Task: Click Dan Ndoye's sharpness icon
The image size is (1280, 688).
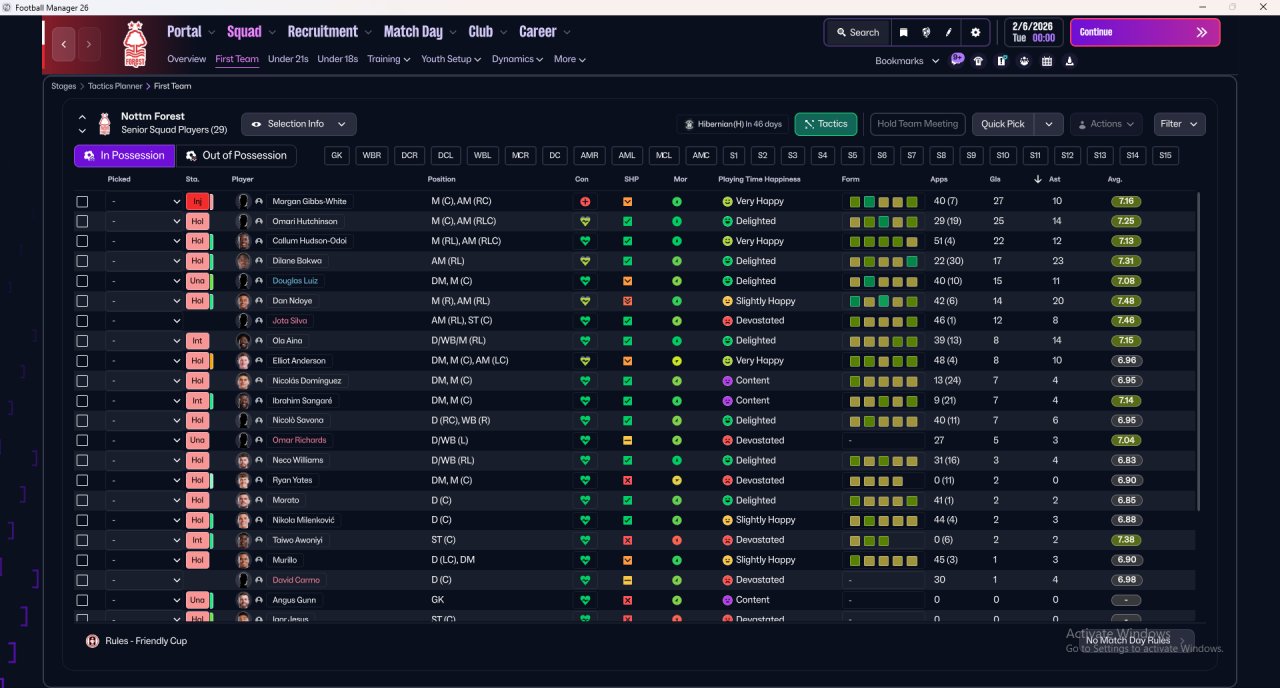Action: [627, 301]
